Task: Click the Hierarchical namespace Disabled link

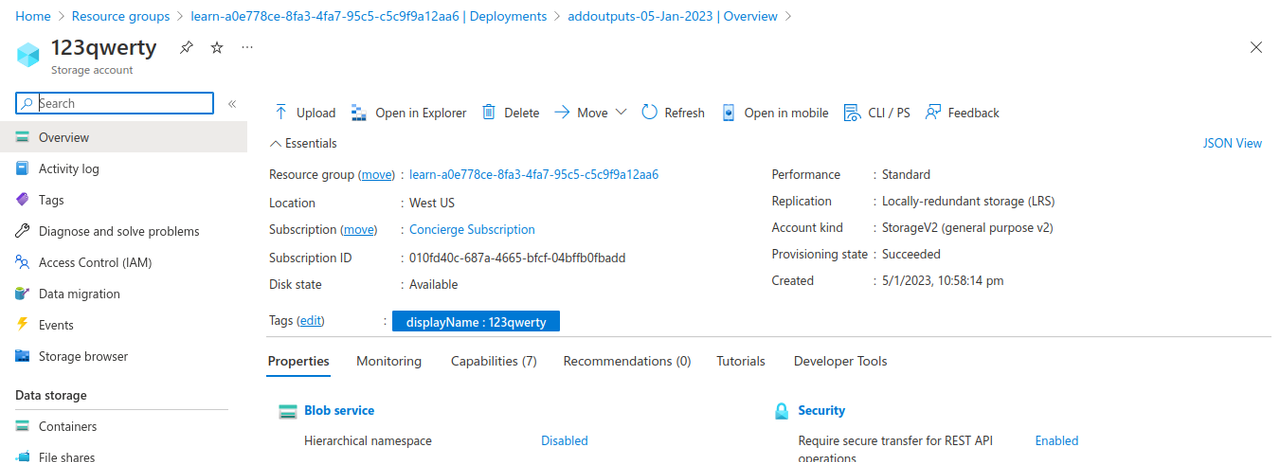Action: 564,440
